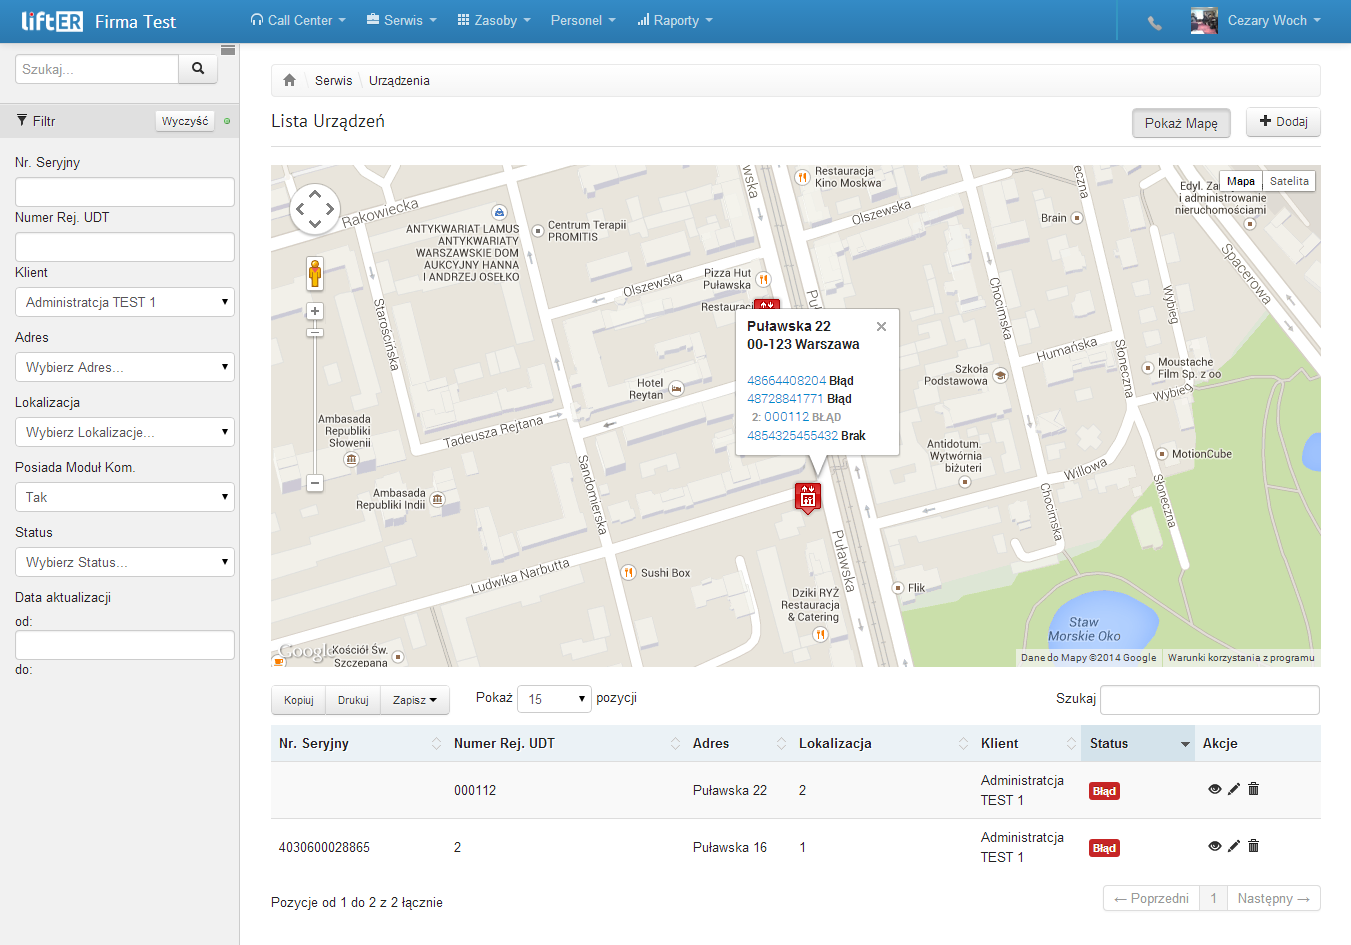Open the Serwis menu in navbar
1351x945 pixels.
pos(402,20)
